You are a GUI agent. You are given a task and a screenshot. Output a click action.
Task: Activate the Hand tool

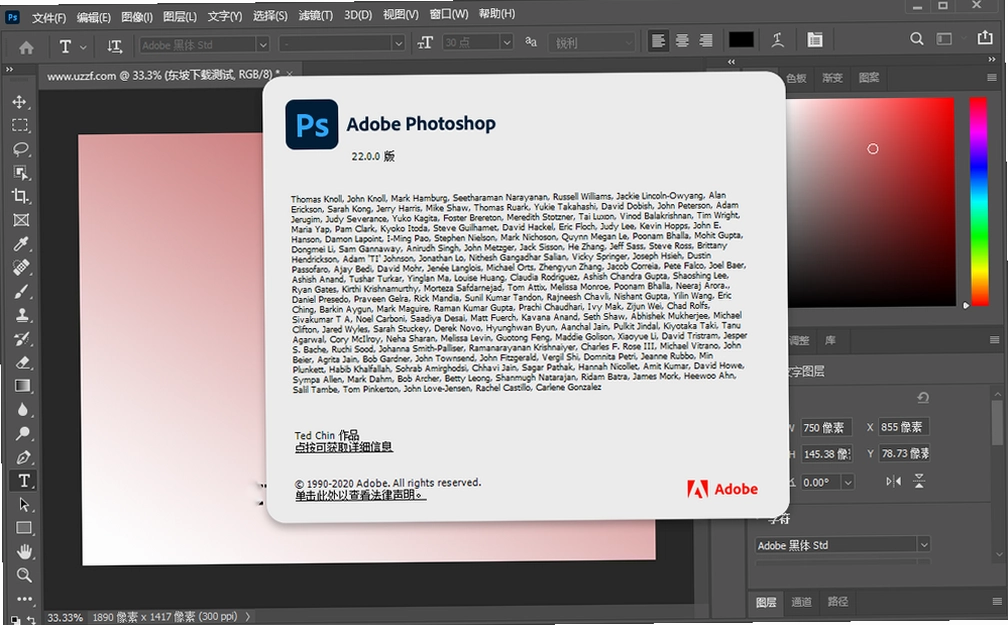point(24,551)
